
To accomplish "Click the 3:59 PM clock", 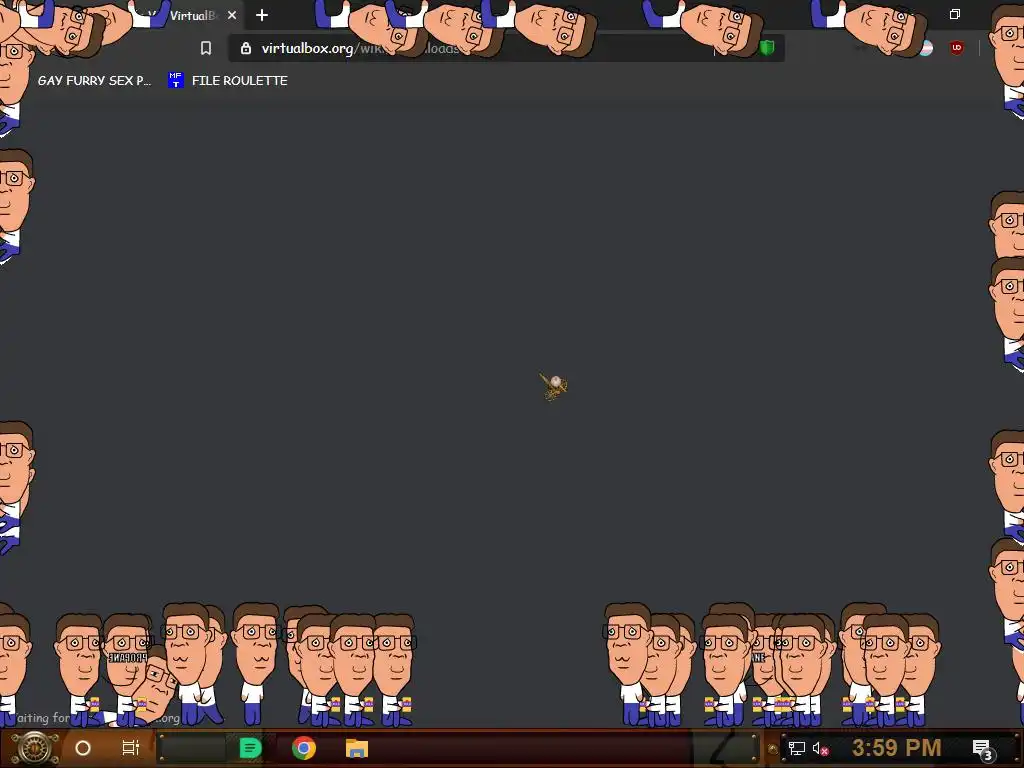I will (x=897, y=748).
